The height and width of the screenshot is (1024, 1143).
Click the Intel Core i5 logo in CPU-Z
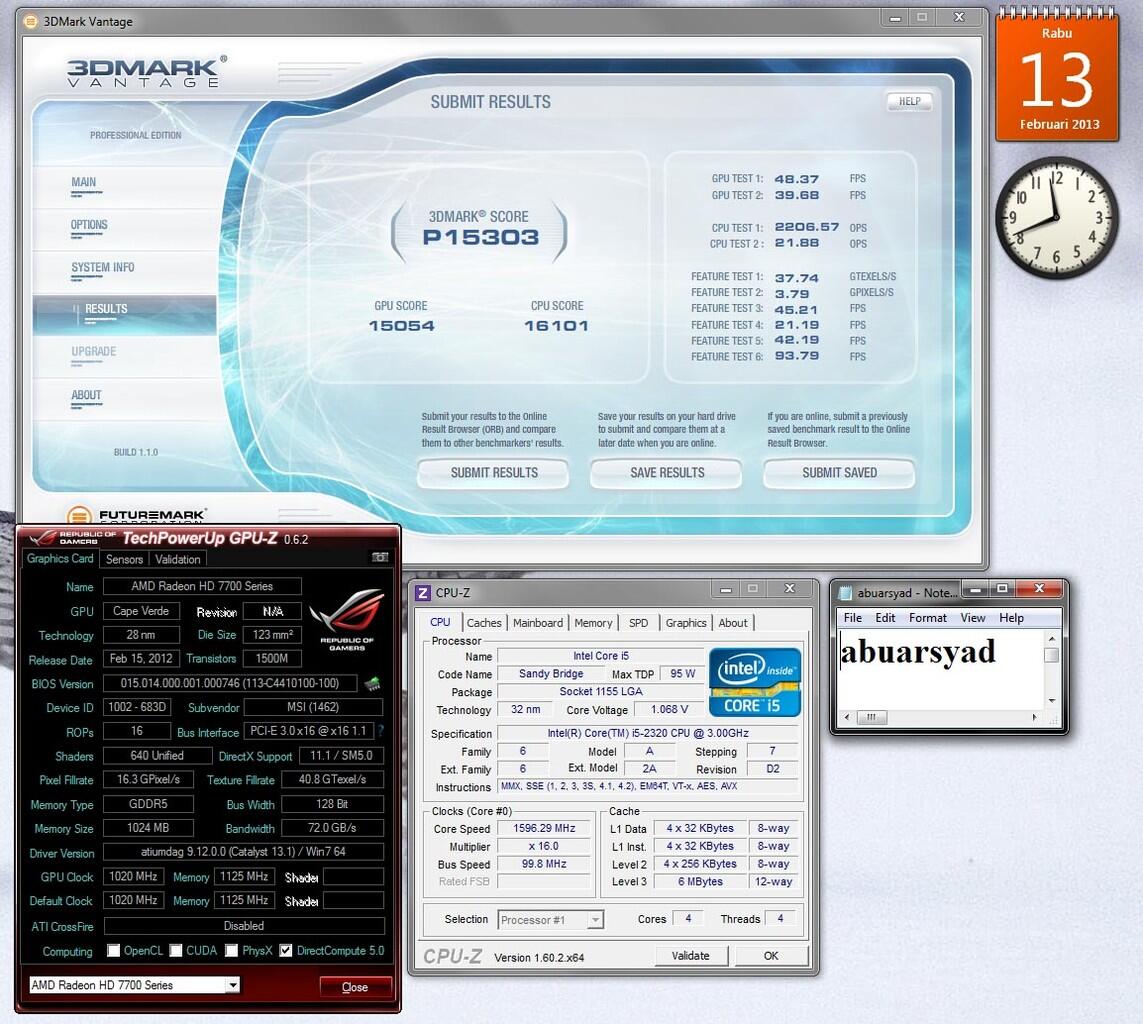[x=754, y=682]
